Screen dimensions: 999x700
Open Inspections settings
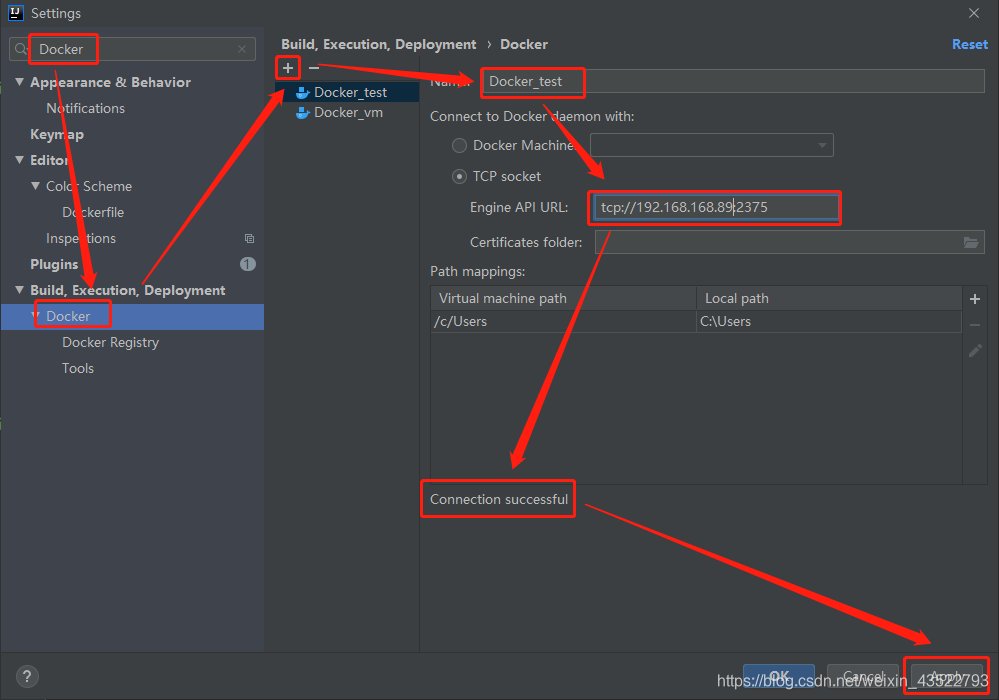81,238
